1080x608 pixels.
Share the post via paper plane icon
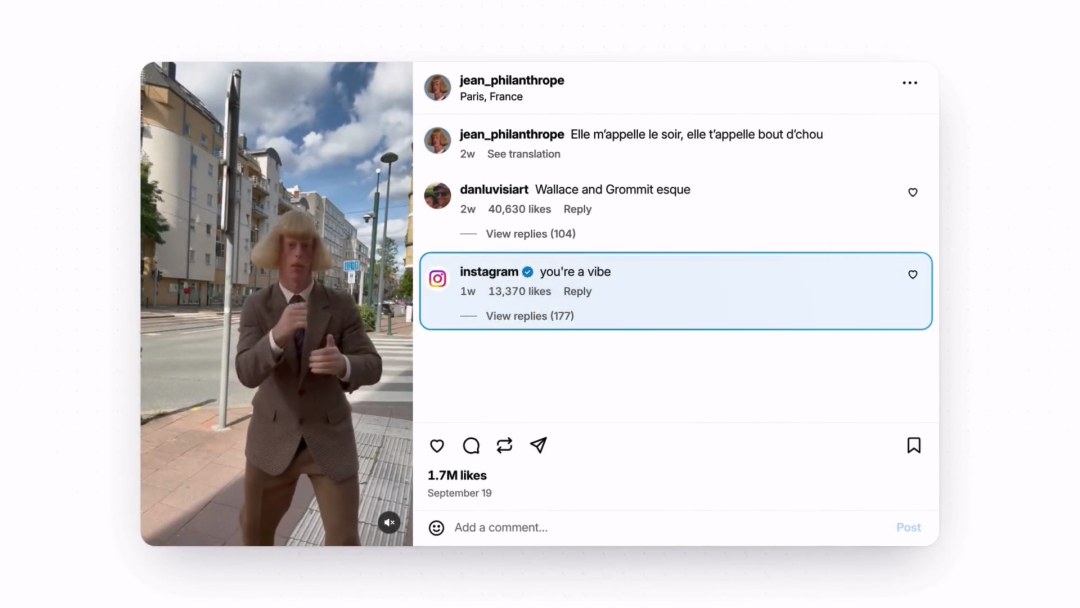click(539, 445)
